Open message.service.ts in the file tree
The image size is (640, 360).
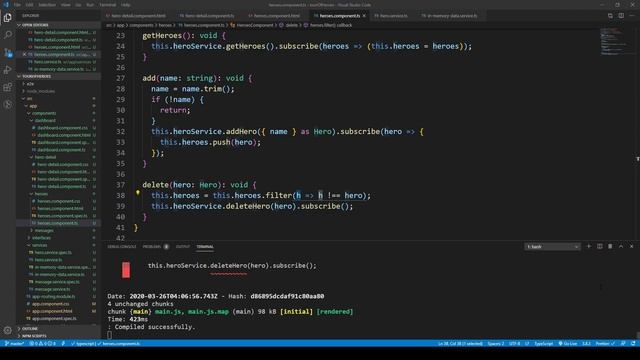(x=52, y=289)
